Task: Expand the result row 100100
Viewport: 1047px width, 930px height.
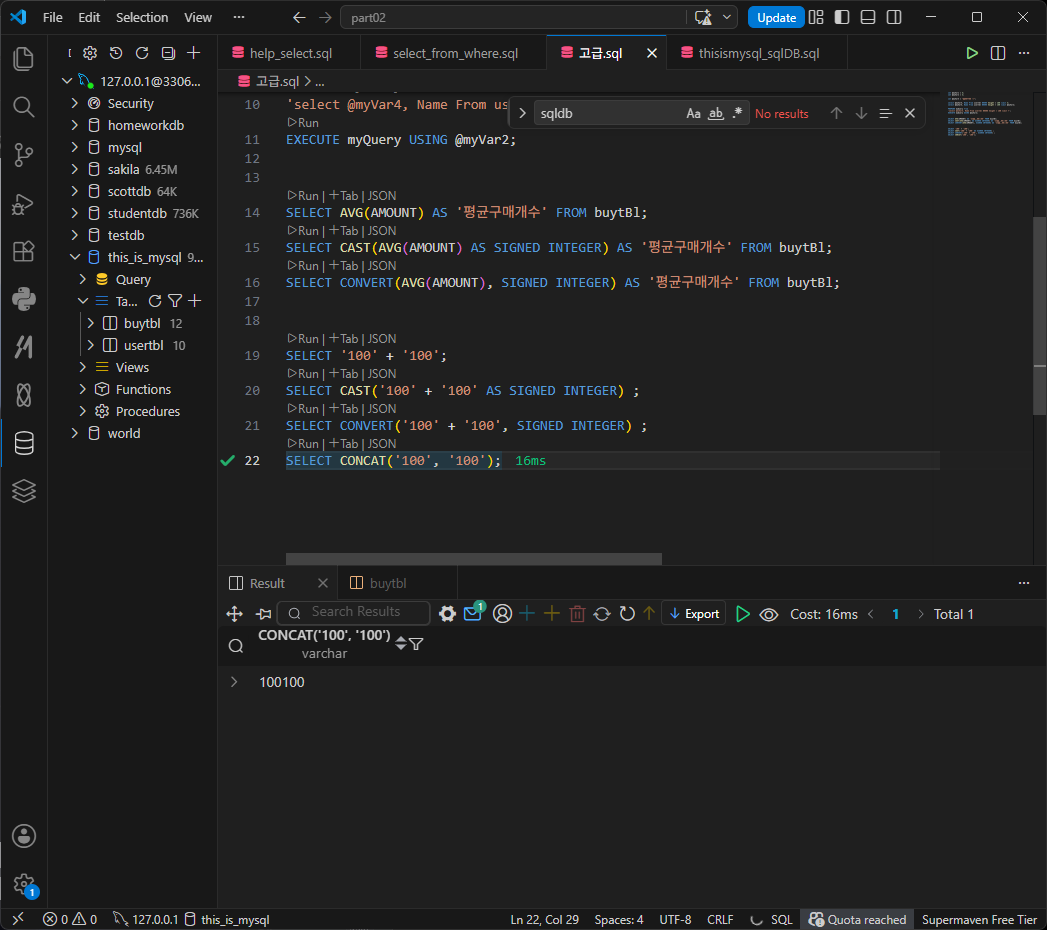Action: tap(234, 682)
